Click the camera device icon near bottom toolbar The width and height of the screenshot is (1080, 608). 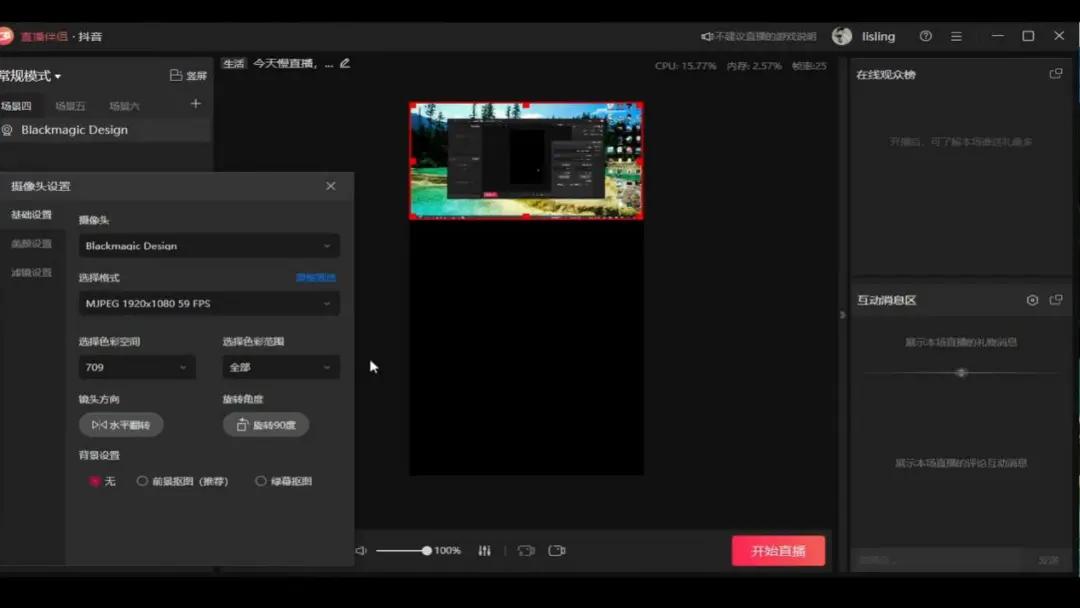point(526,550)
